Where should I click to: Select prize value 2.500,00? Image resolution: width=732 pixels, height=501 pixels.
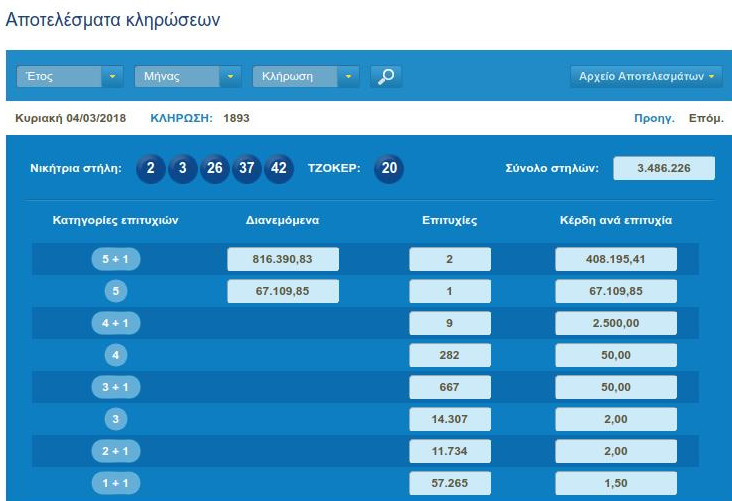(616, 323)
